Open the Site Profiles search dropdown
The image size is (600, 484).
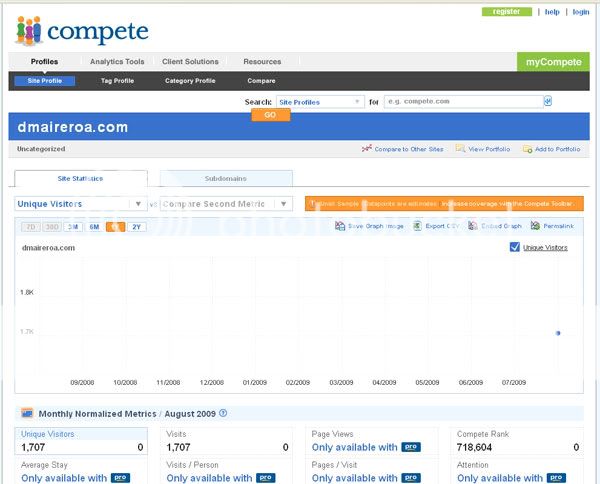pos(320,102)
